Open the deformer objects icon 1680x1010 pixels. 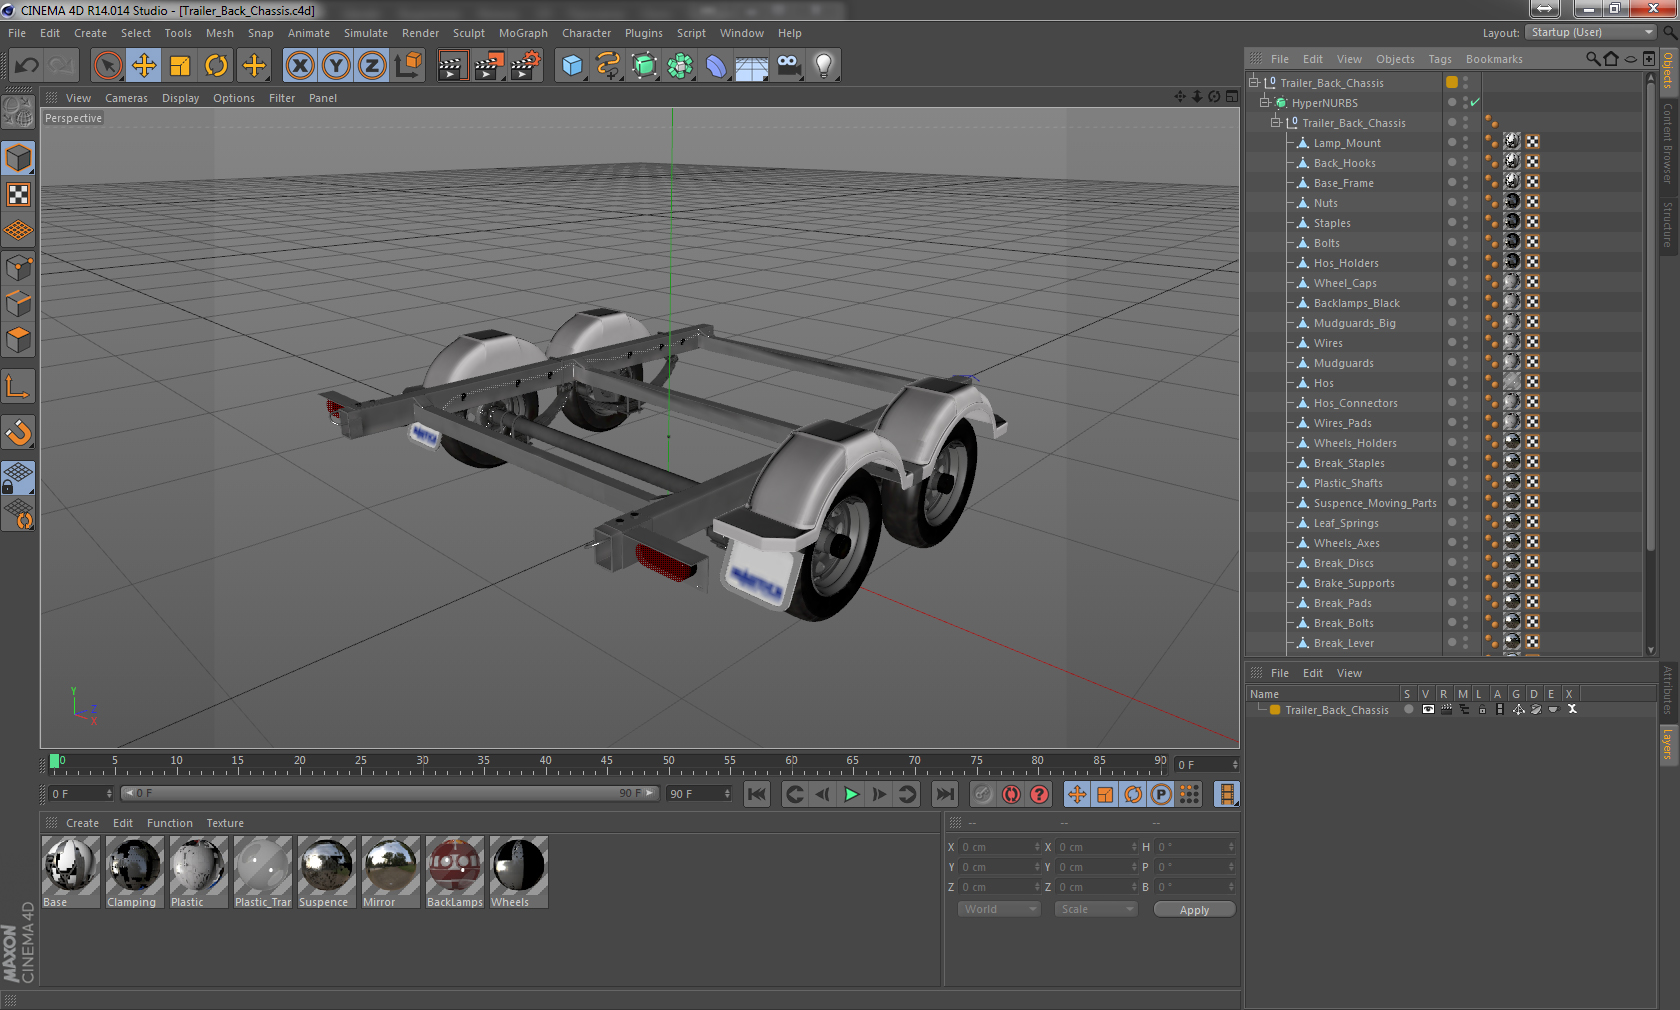tap(716, 66)
